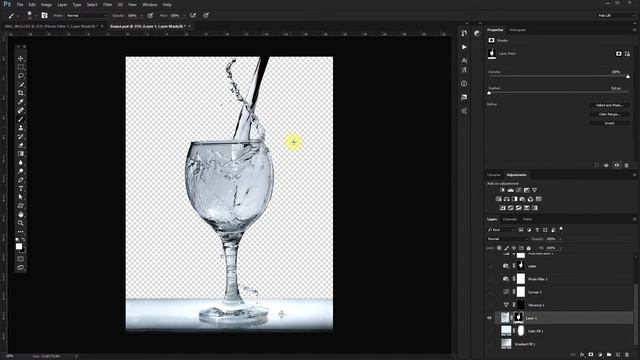
Task: Open the layer blend mode dropdown
Action: (x=507, y=239)
